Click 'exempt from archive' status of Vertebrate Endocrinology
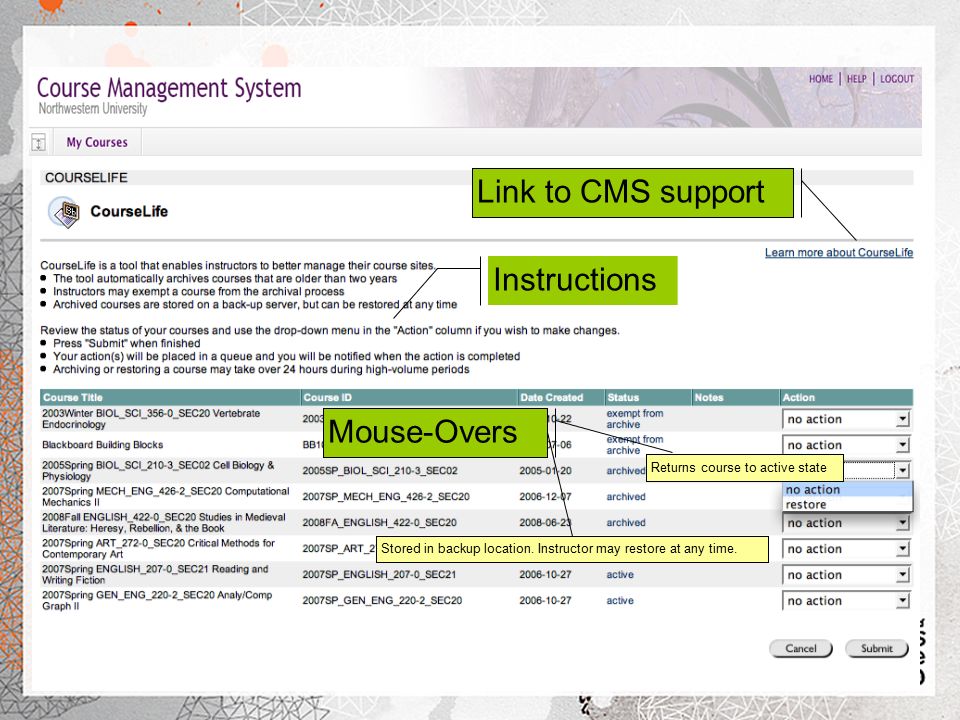The width and height of the screenshot is (960, 720). coord(635,419)
